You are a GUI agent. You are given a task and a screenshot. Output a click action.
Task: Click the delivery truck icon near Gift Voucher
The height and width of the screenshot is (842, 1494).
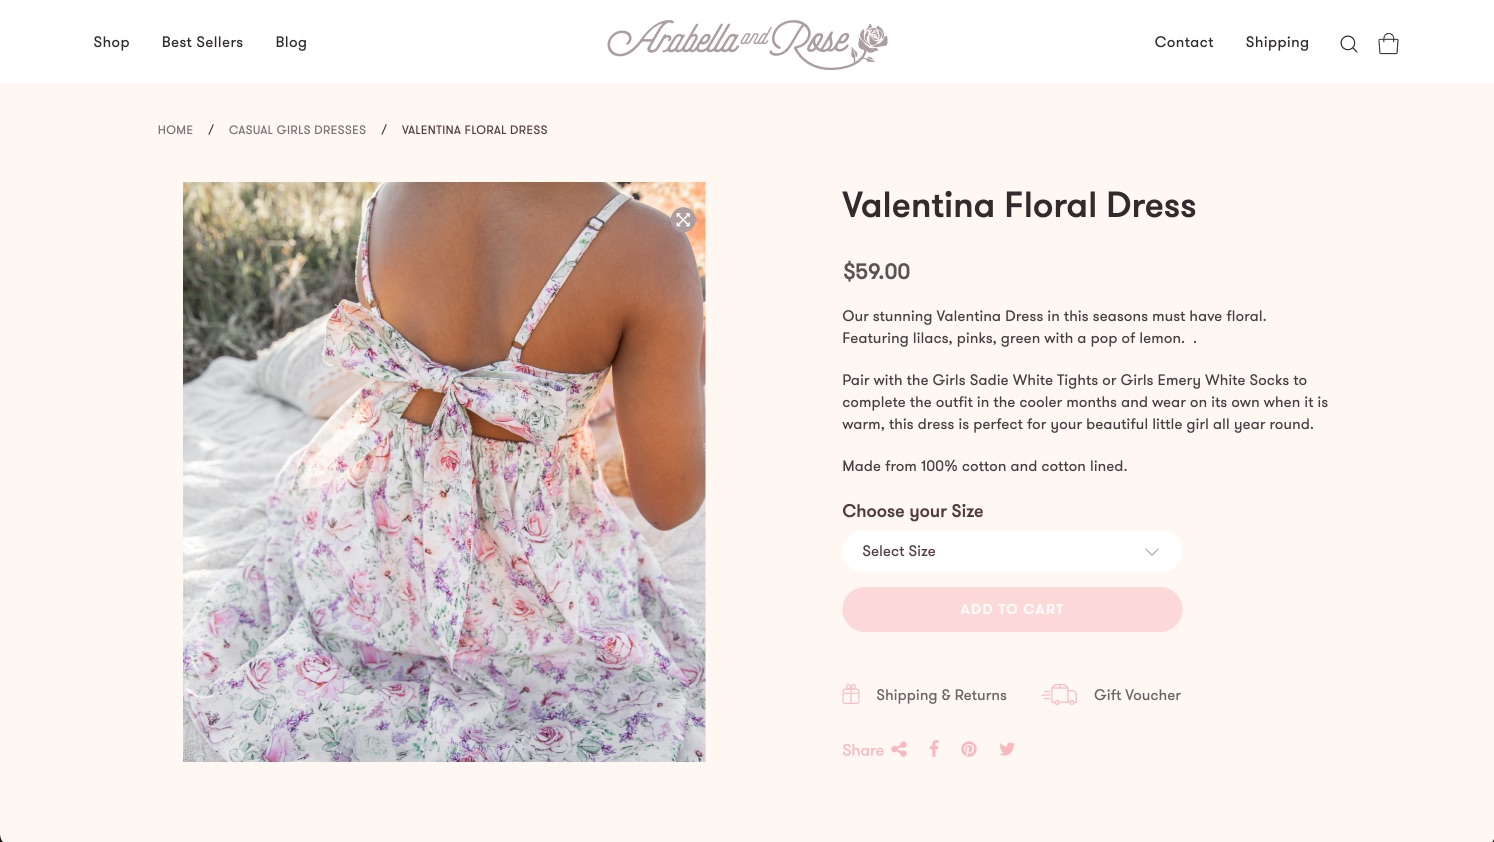tap(1059, 695)
